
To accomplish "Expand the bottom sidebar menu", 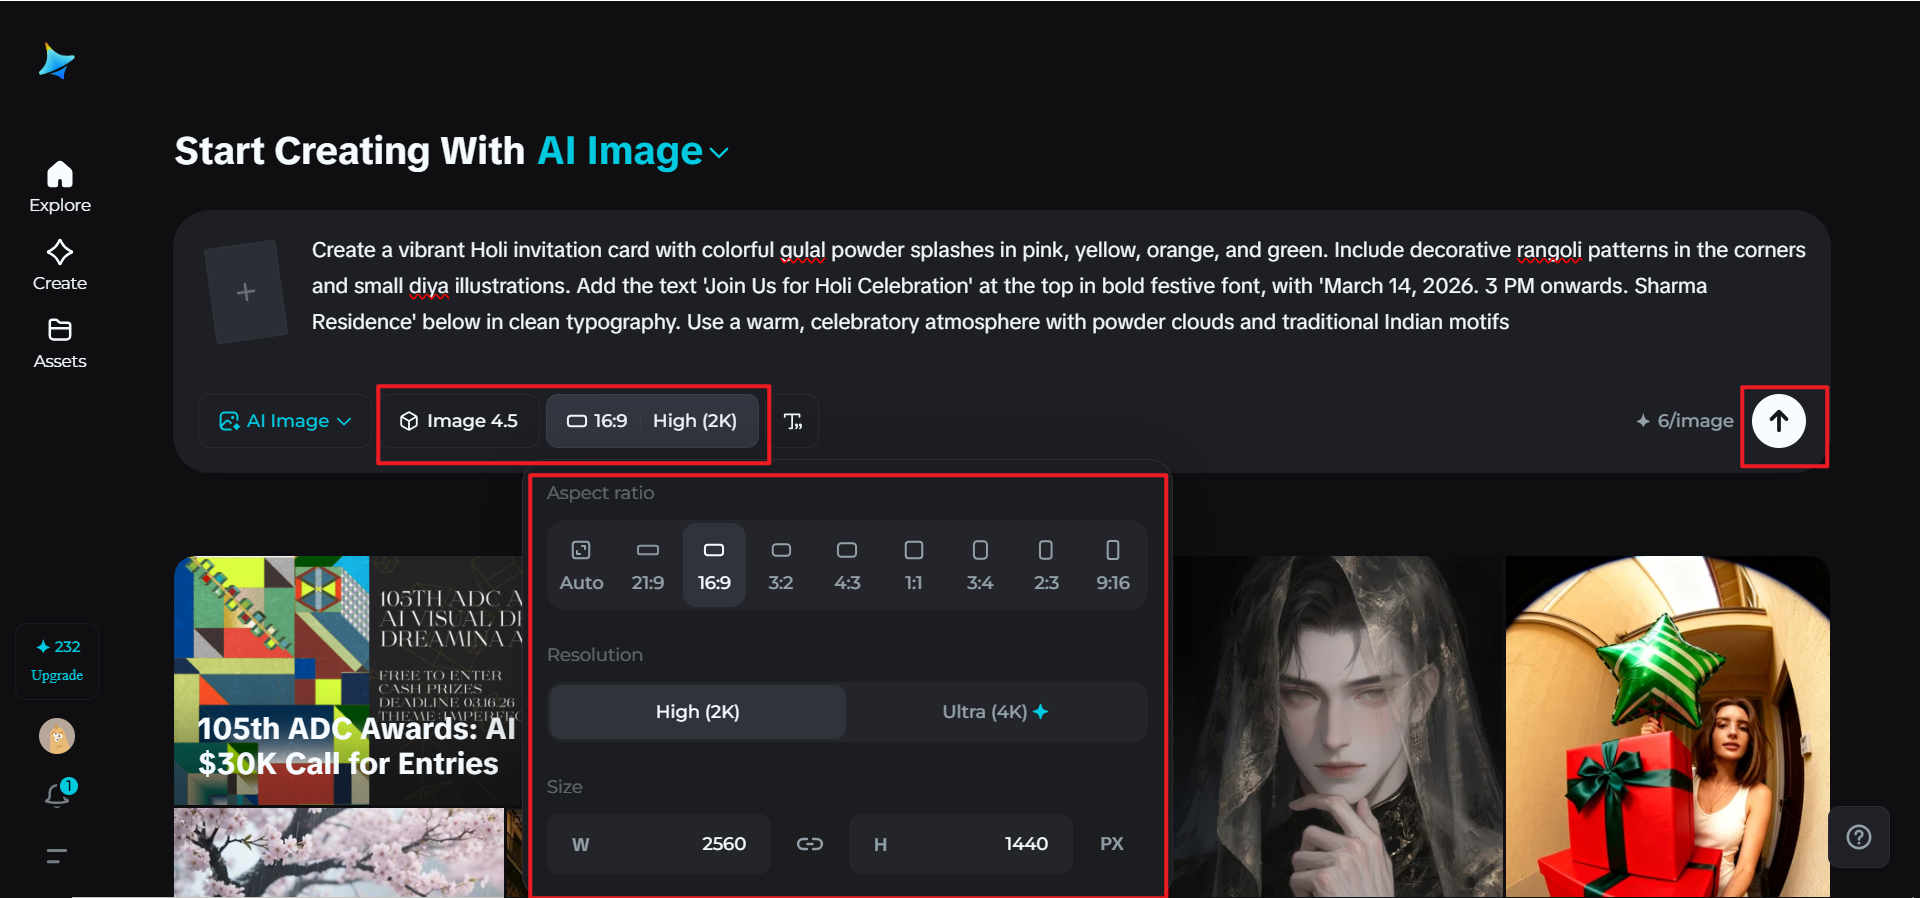I will (57, 855).
